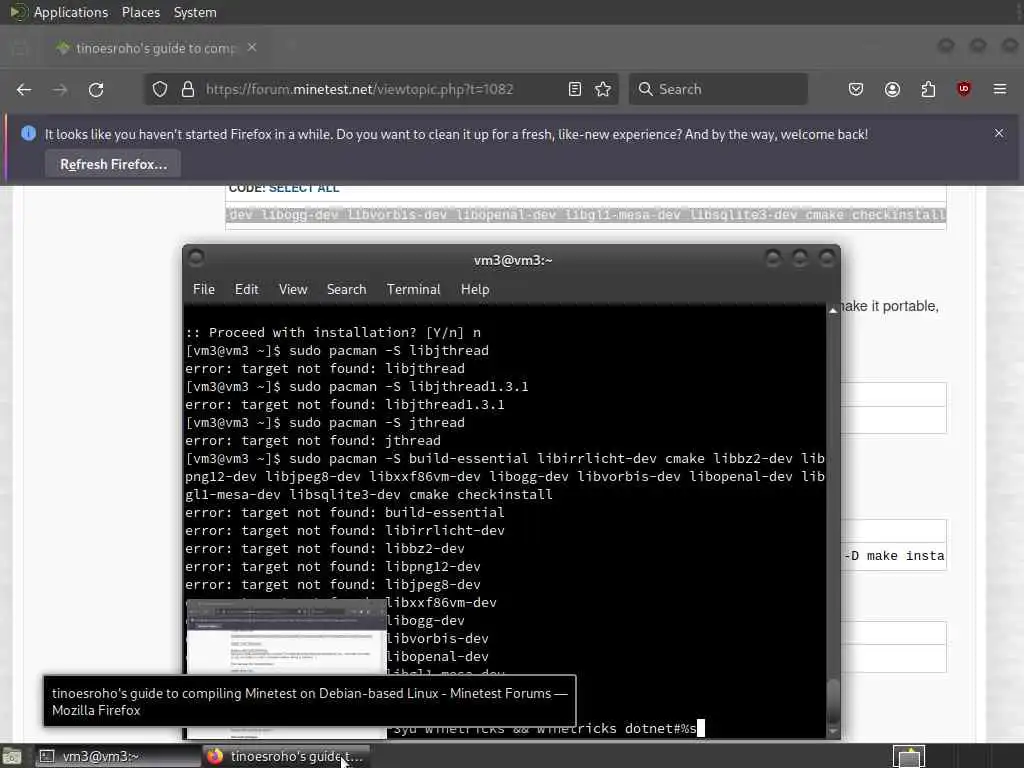1024x768 pixels.
Task: Reload the Minetest forum page
Action: tap(96, 89)
